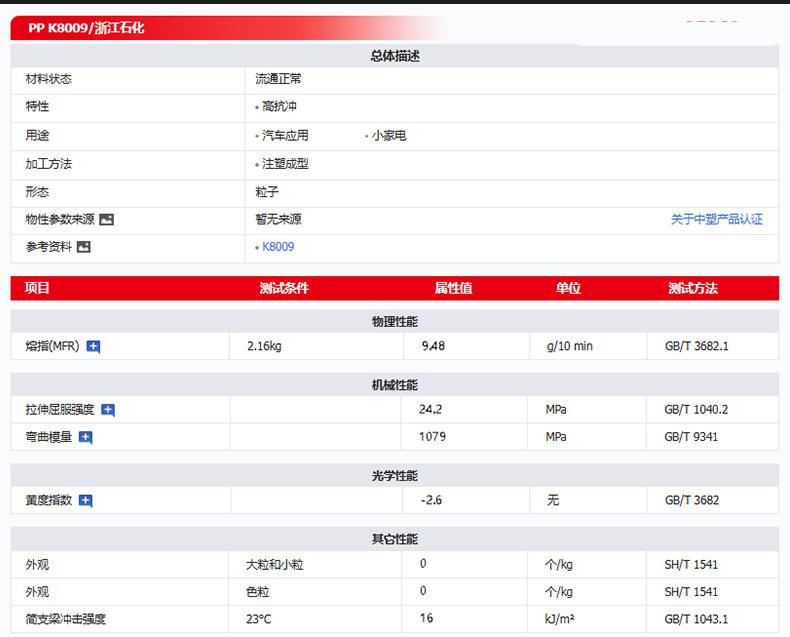This screenshot has height=637, width=790.
Task: Open the K8009 reference document link
Action: (278, 247)
